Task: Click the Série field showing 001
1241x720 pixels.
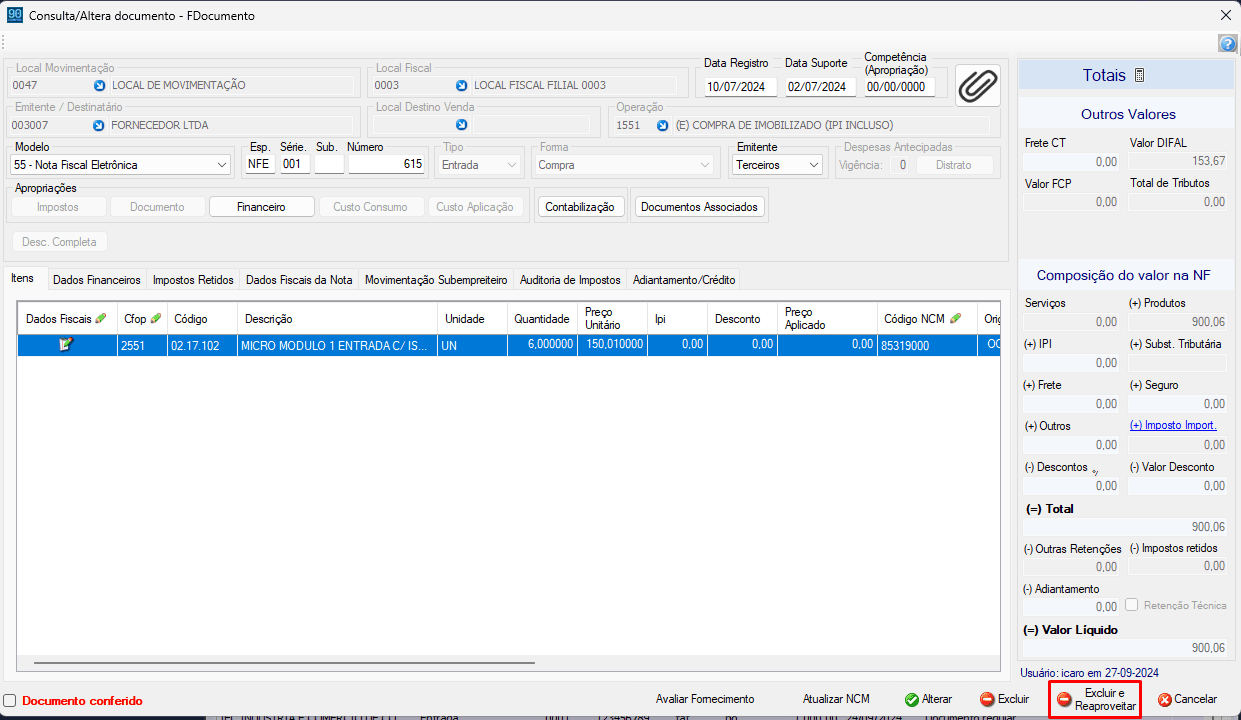Action: (x=295, y=164)
